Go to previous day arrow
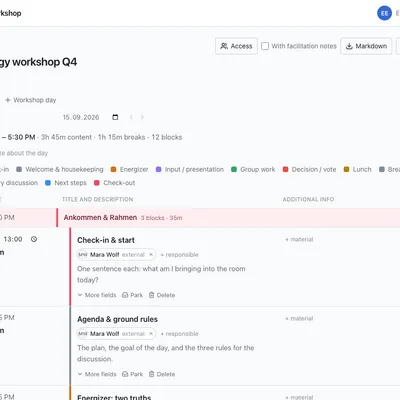The image size is (400, 400). tap(131, 117)
